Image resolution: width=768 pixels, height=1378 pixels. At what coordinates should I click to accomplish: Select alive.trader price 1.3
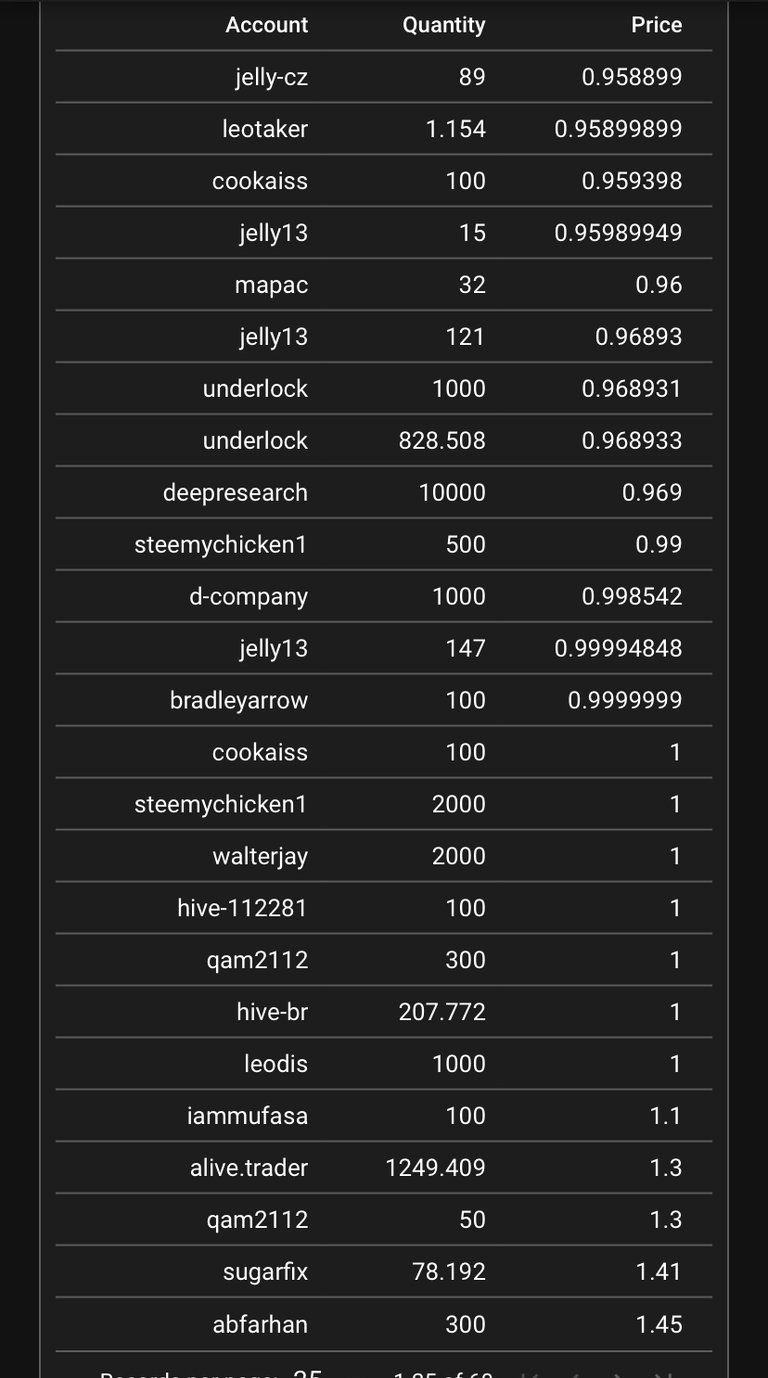[666, 1168]
